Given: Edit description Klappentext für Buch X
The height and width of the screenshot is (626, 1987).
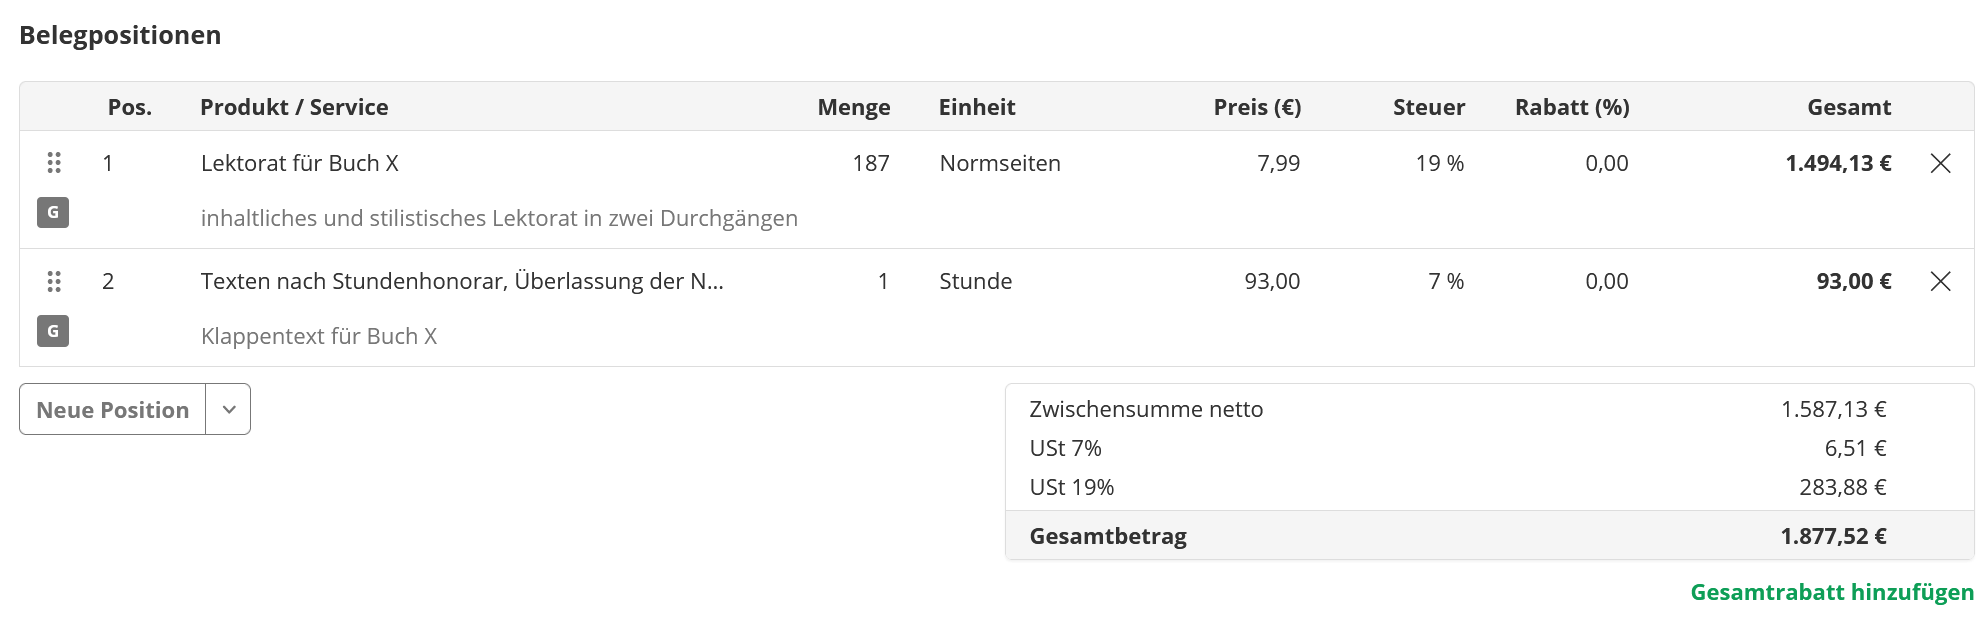Looking at the screenshot, I should pyautogui.click(x=319, y=336).
